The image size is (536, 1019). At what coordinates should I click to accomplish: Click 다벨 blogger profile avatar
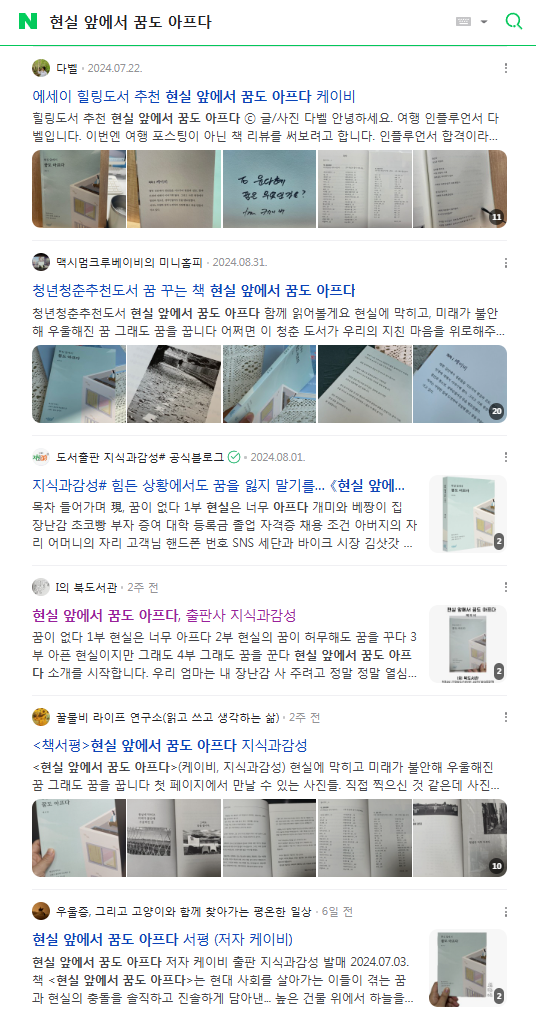(41, 68)
